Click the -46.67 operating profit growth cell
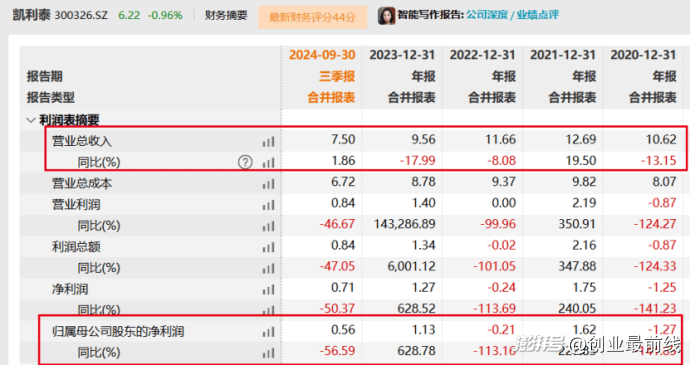The width and height of the screenshot is (690, 365). 337,224
